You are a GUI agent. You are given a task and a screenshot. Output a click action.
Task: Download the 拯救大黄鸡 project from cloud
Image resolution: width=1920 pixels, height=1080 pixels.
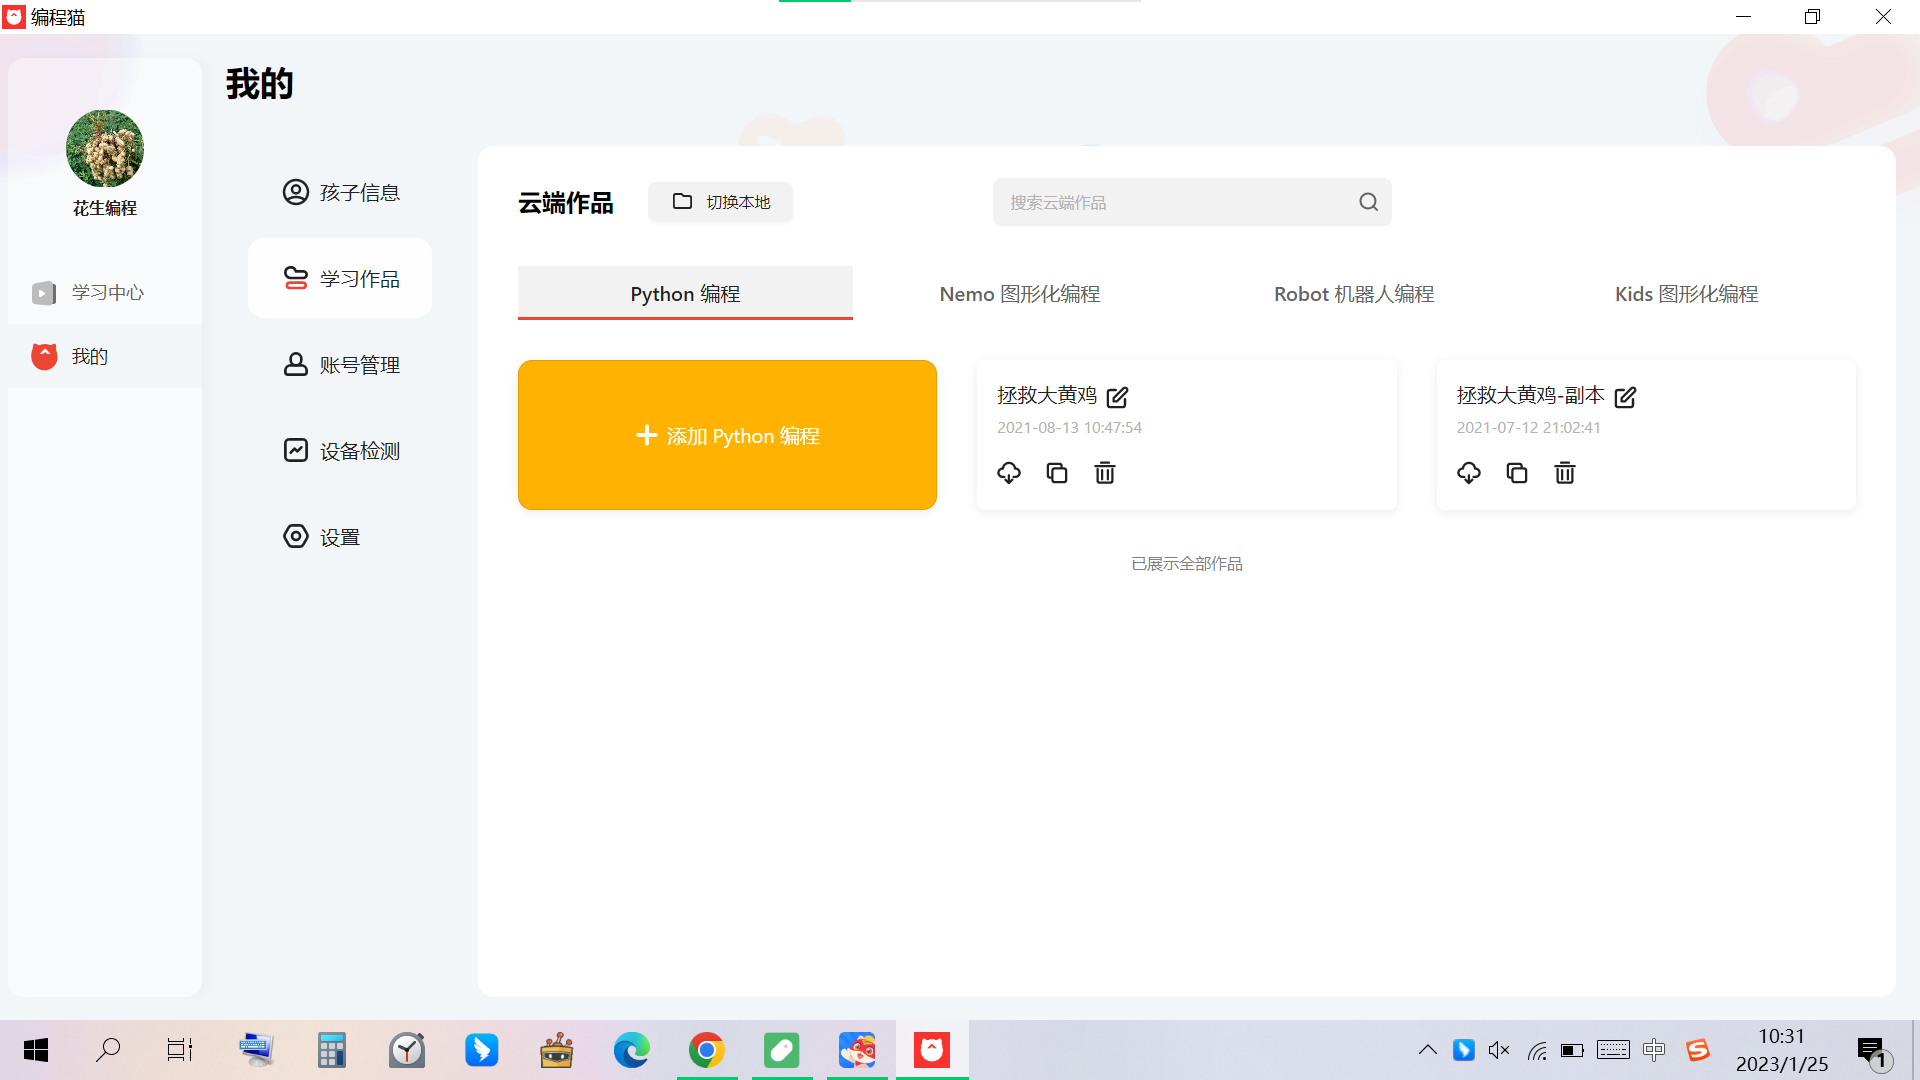pyautogui.click(x=1009, y=473)
